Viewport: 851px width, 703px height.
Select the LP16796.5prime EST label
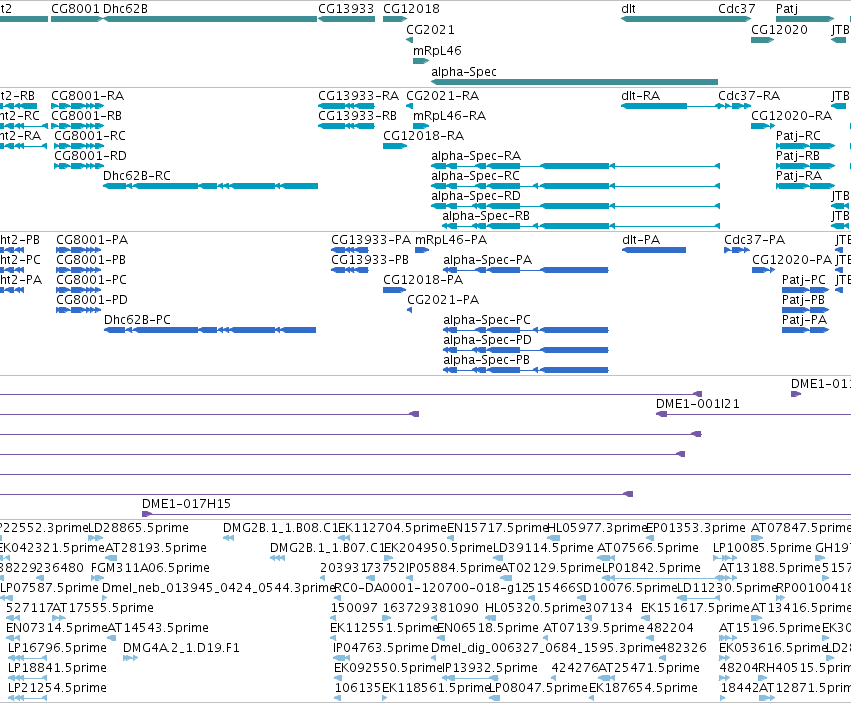coord(57,648)
